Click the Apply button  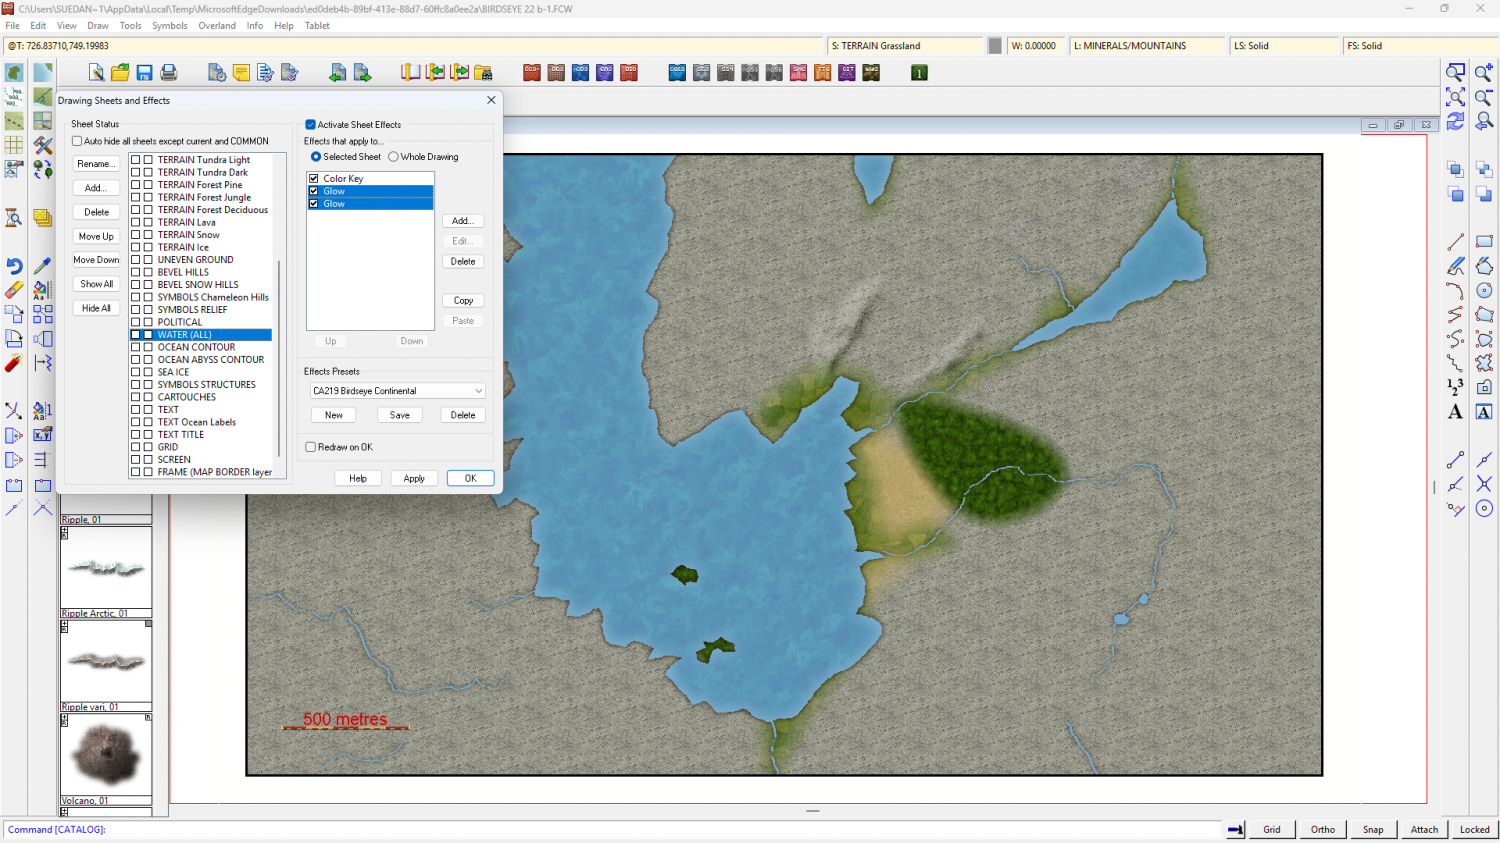(414, 478)
